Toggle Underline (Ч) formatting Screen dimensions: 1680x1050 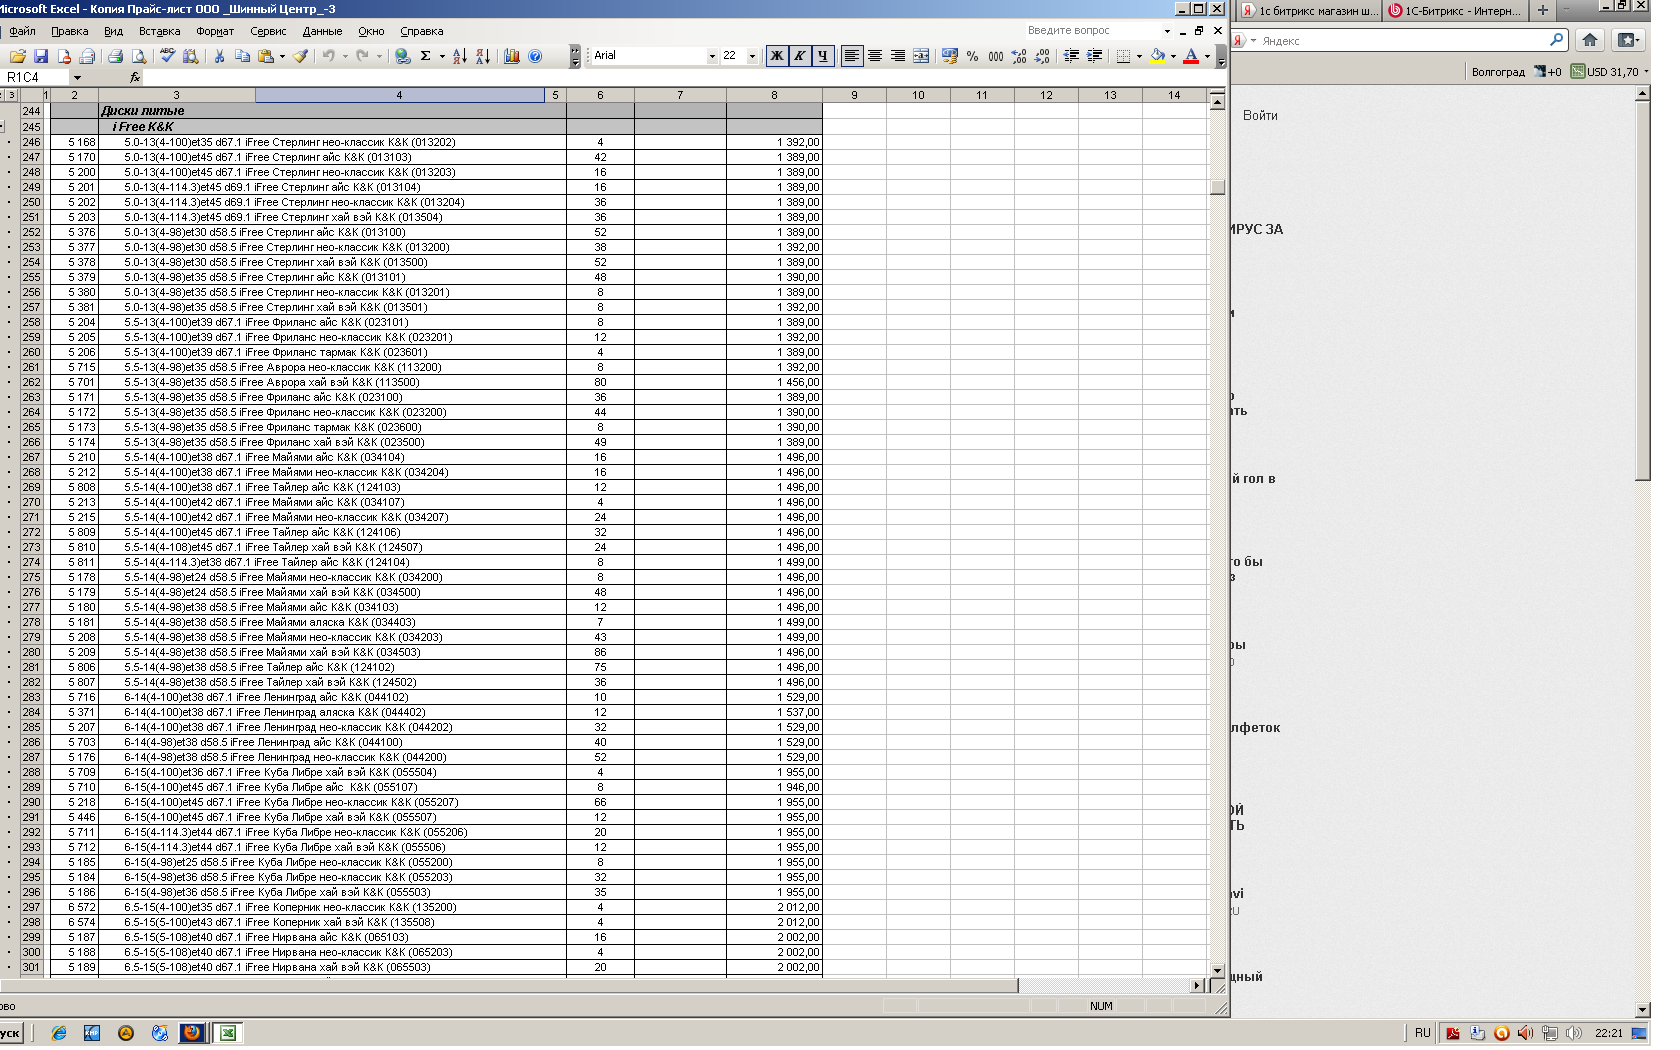click(823, 56)
